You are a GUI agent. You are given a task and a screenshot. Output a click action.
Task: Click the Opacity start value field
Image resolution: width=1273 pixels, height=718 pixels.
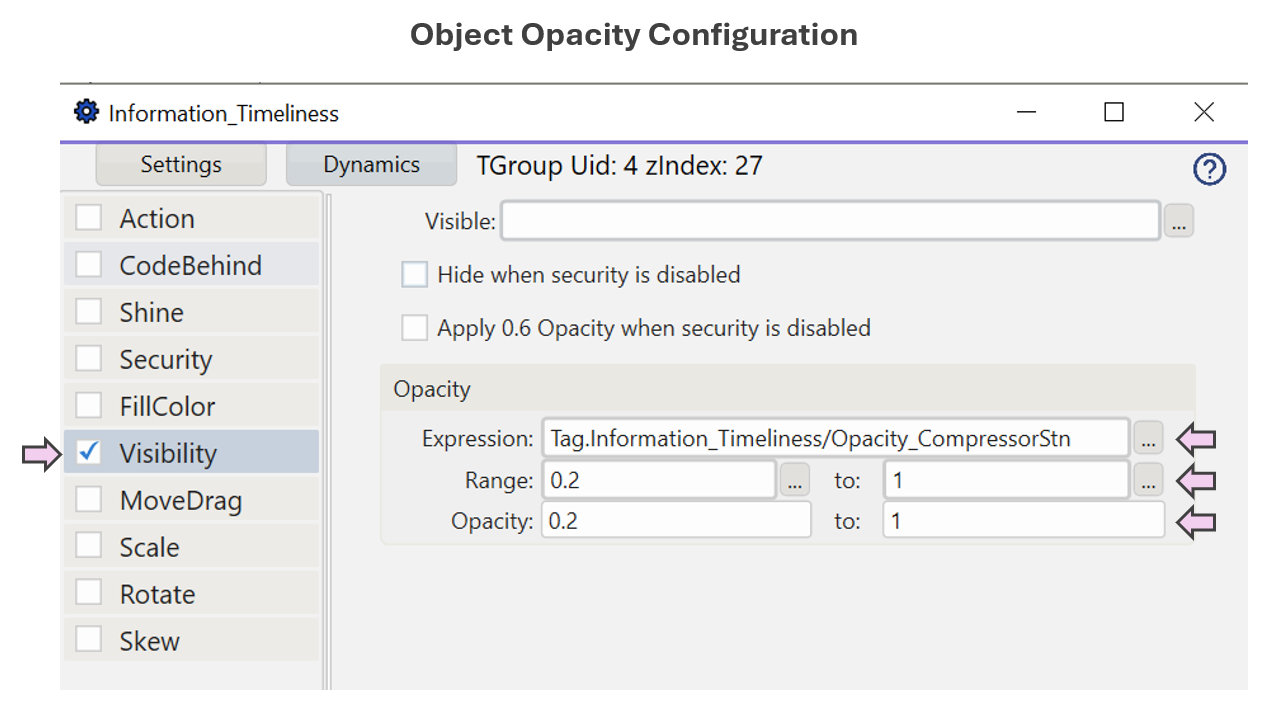coord(676,521)
